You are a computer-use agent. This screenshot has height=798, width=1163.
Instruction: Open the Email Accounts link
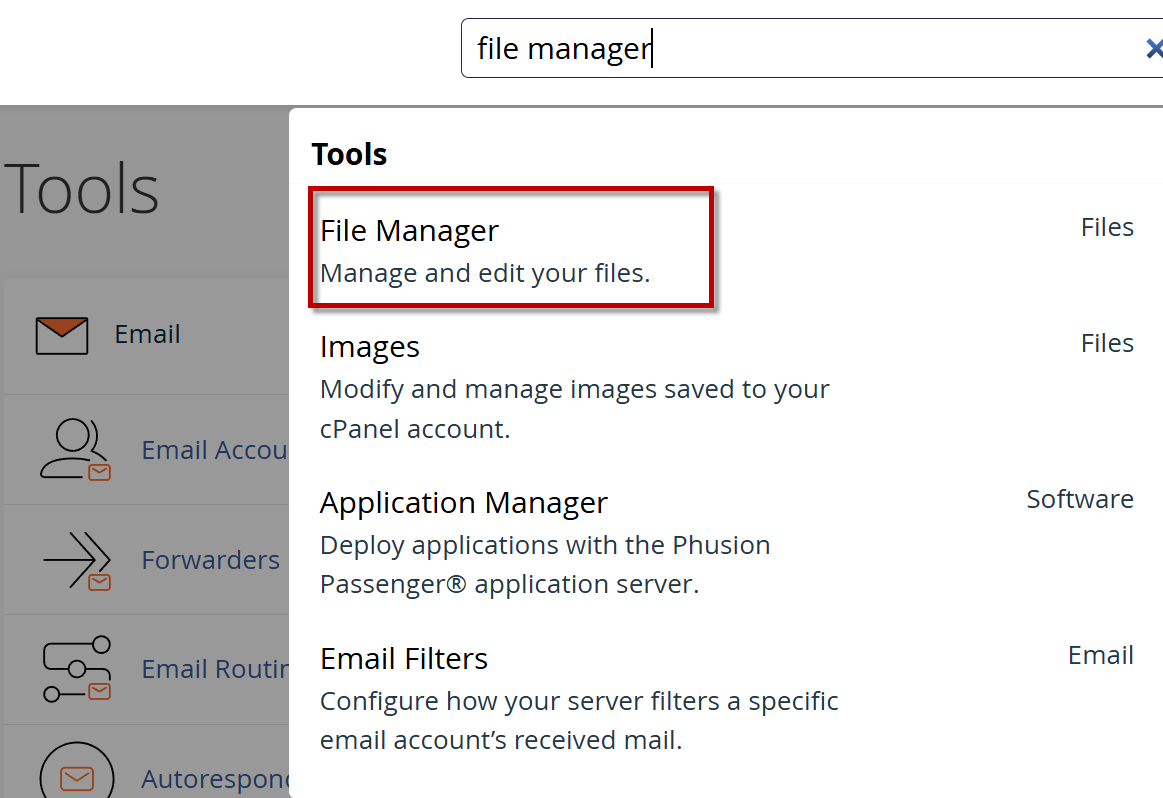(214, 450)
